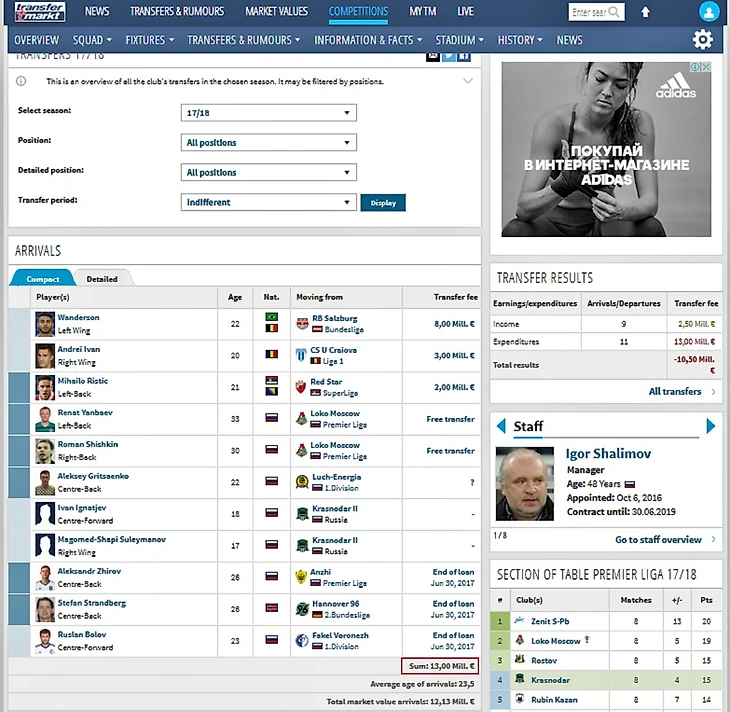Screen dimensions: 730x712
Task: Open the Squad submenu
Action: 92,40
